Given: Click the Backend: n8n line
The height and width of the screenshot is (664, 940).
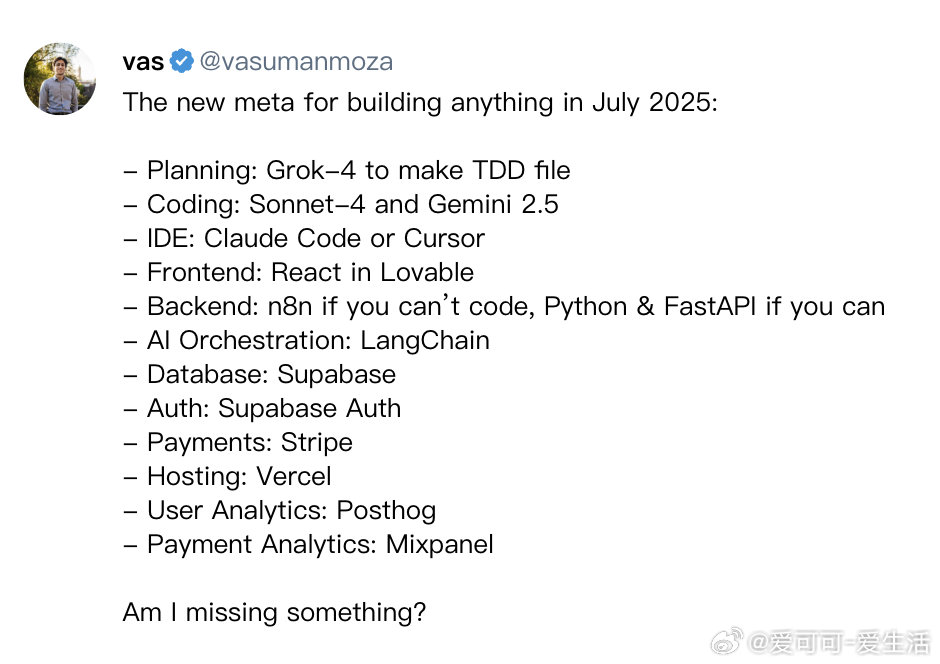Looking at the screenshot, I should (x=504, y=306).
